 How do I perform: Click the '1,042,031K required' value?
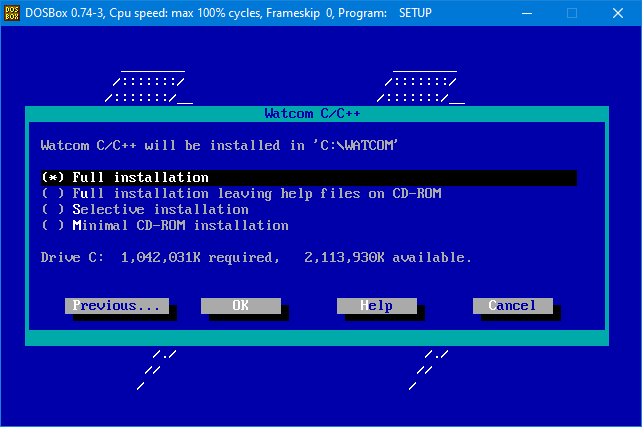[200, 258]
